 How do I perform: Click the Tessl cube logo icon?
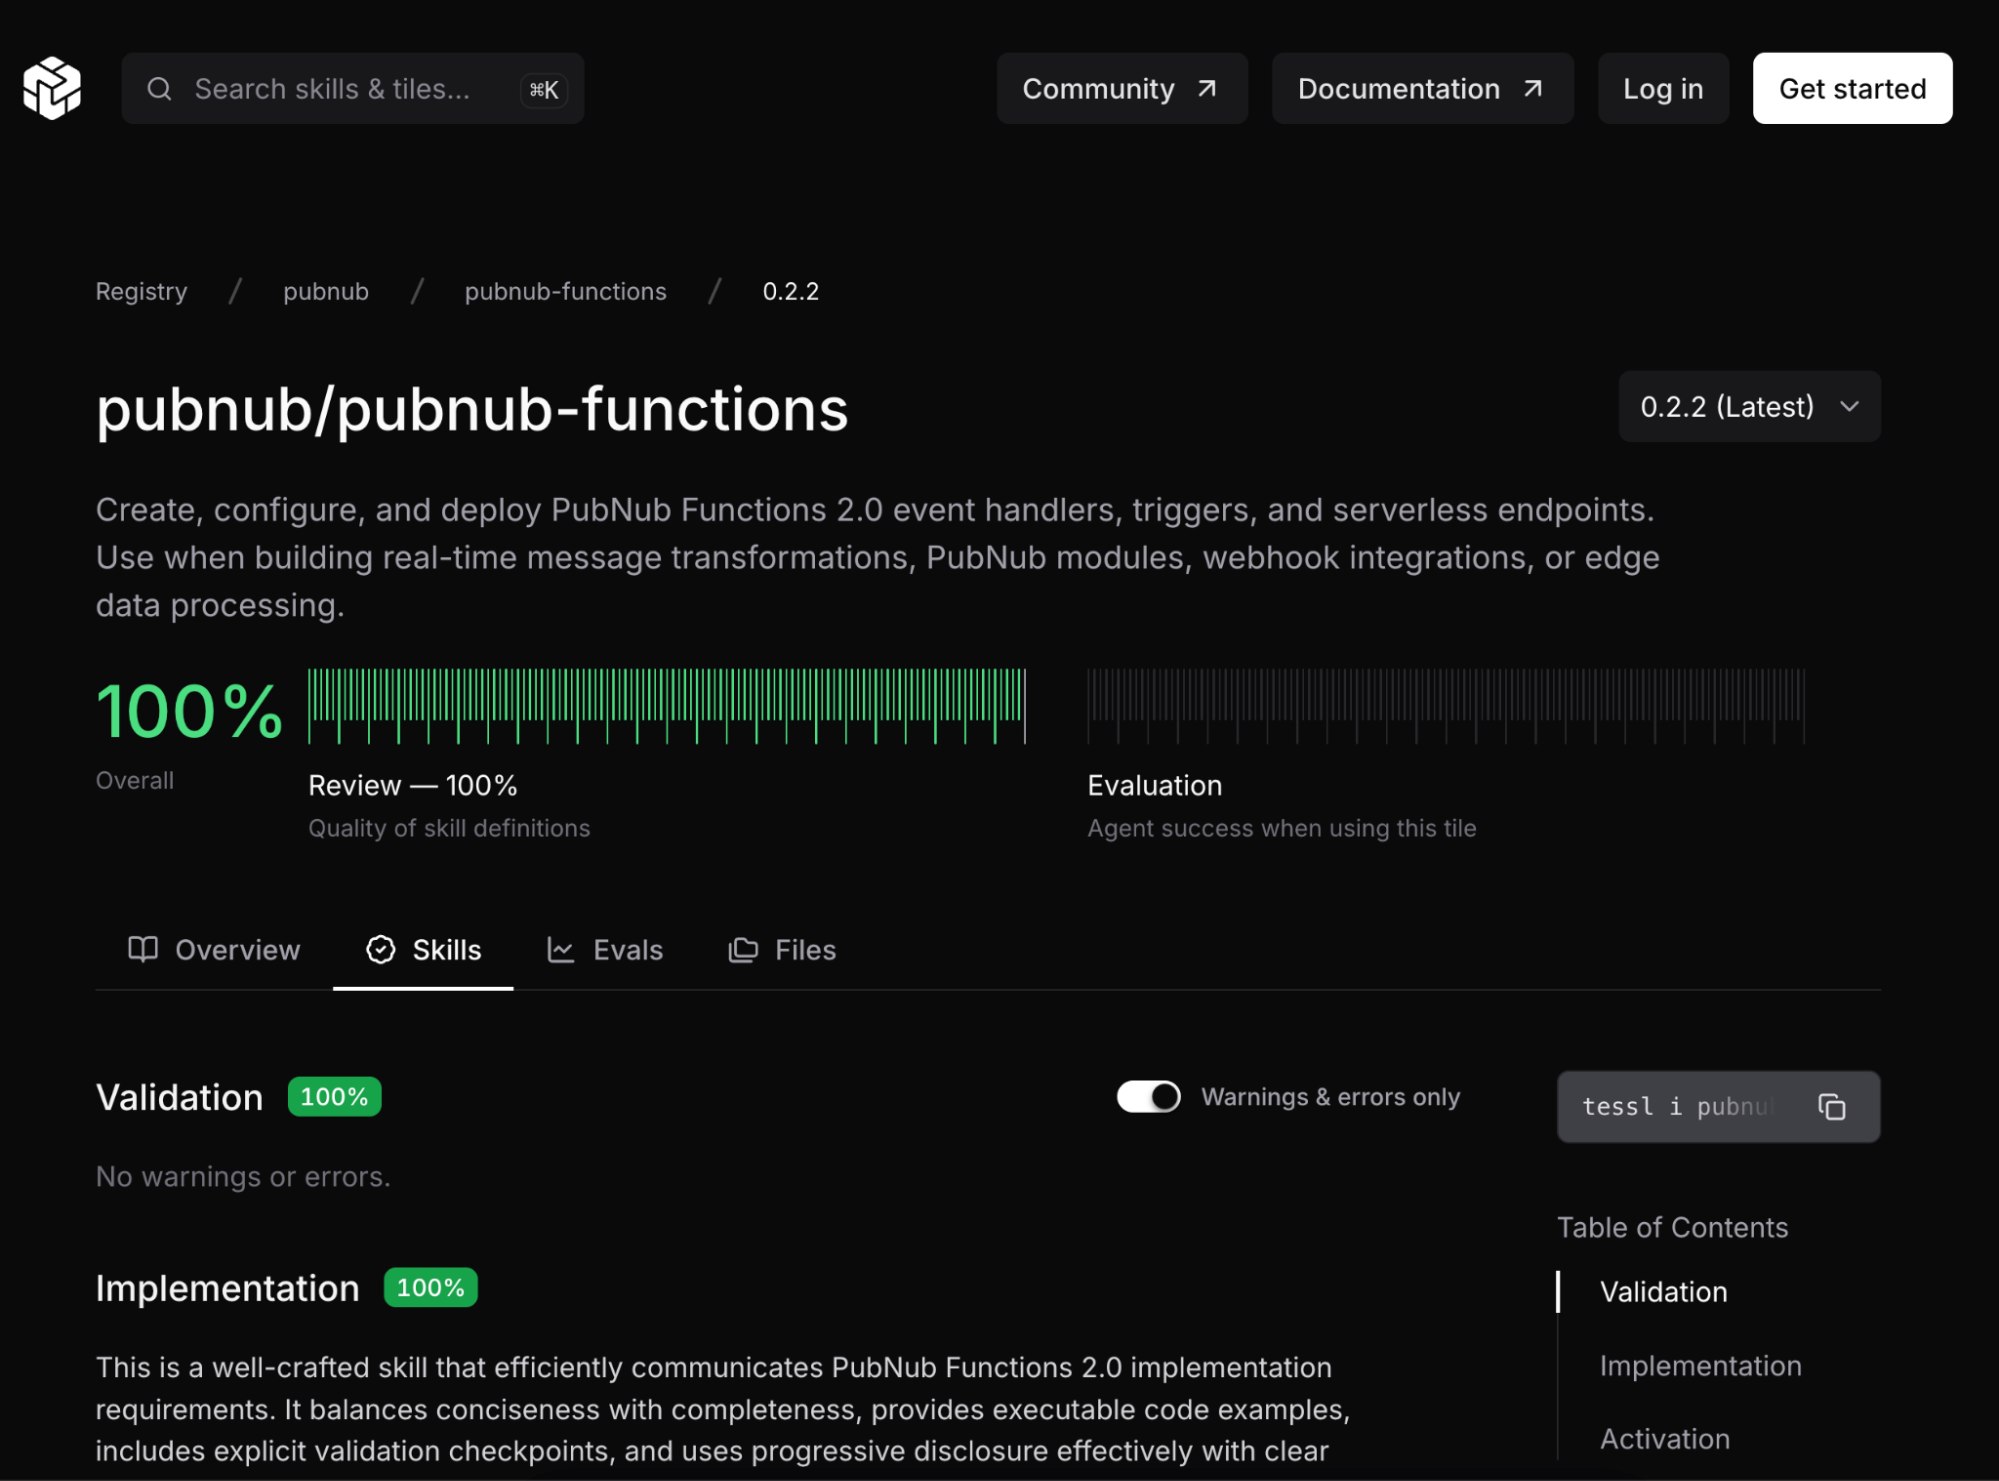(52, 88)
